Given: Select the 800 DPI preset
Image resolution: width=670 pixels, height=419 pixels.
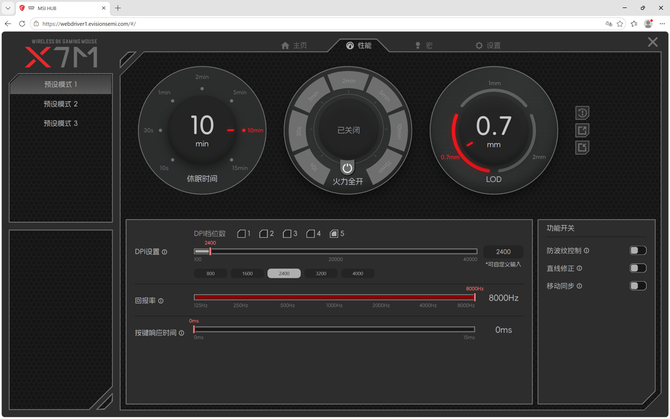Looking at the screenshot, I should coord(211,273).
